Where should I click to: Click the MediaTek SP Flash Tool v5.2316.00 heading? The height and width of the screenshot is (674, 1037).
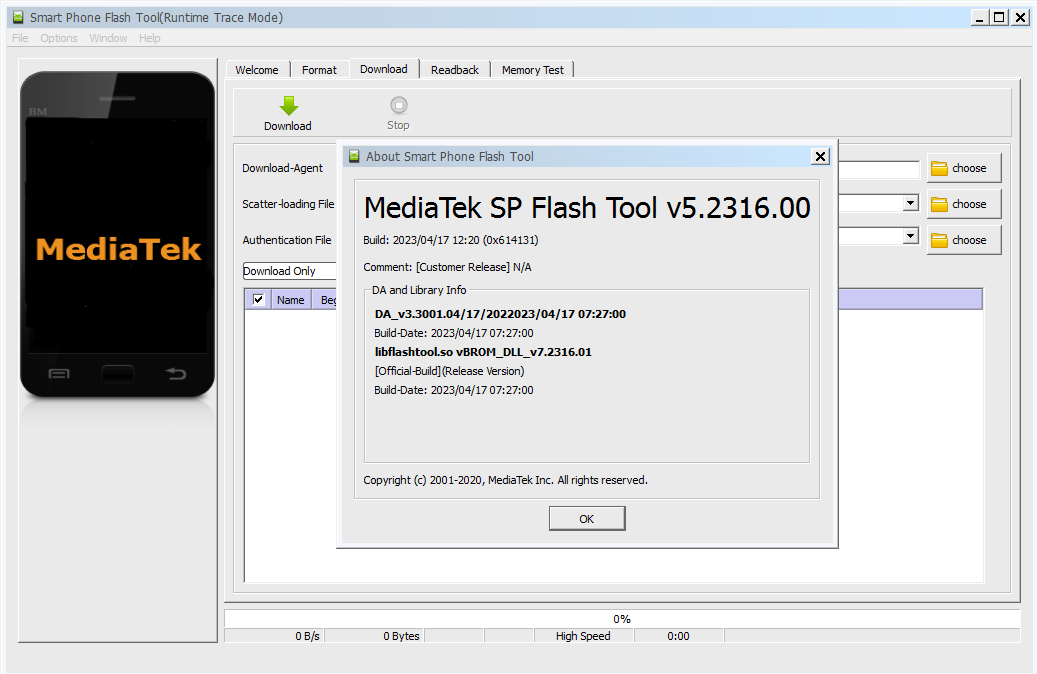(587, 208)
